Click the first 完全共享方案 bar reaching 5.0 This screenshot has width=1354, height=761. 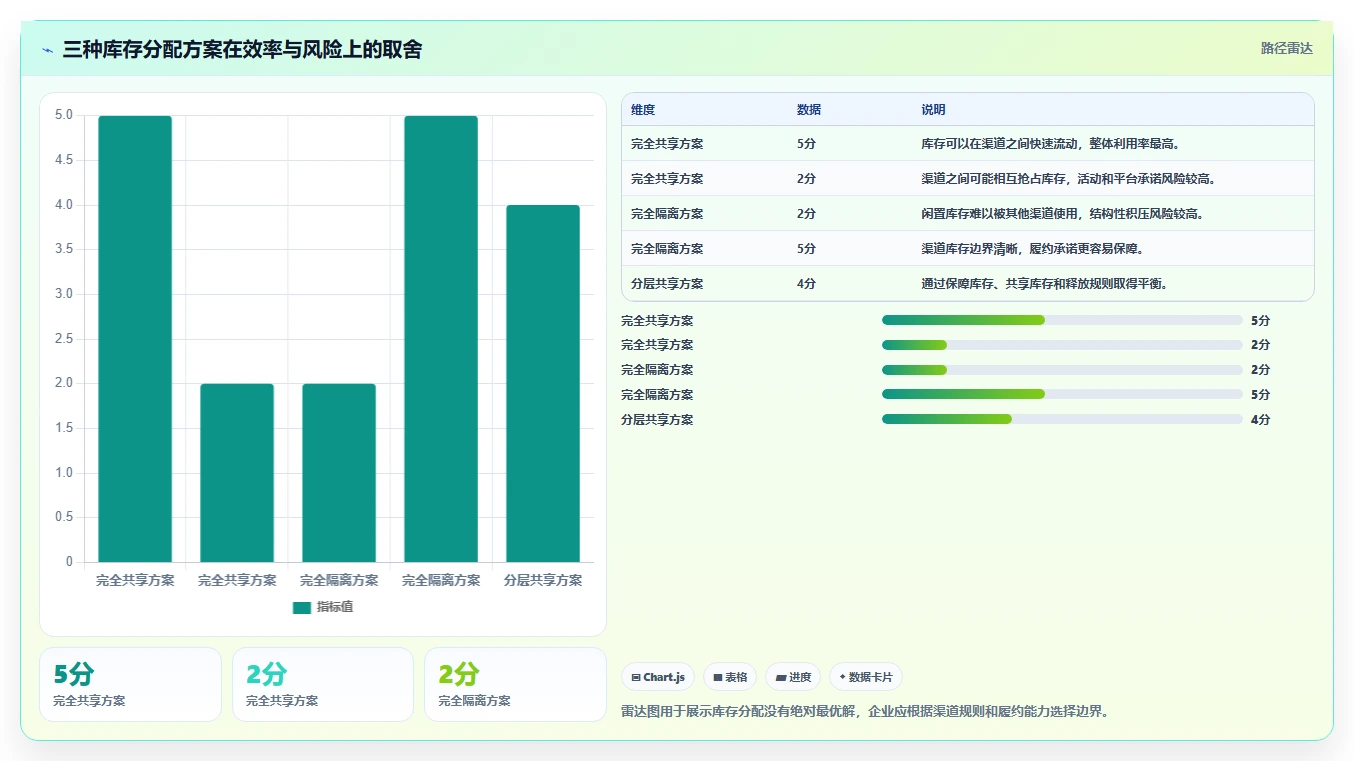[135, 339]
